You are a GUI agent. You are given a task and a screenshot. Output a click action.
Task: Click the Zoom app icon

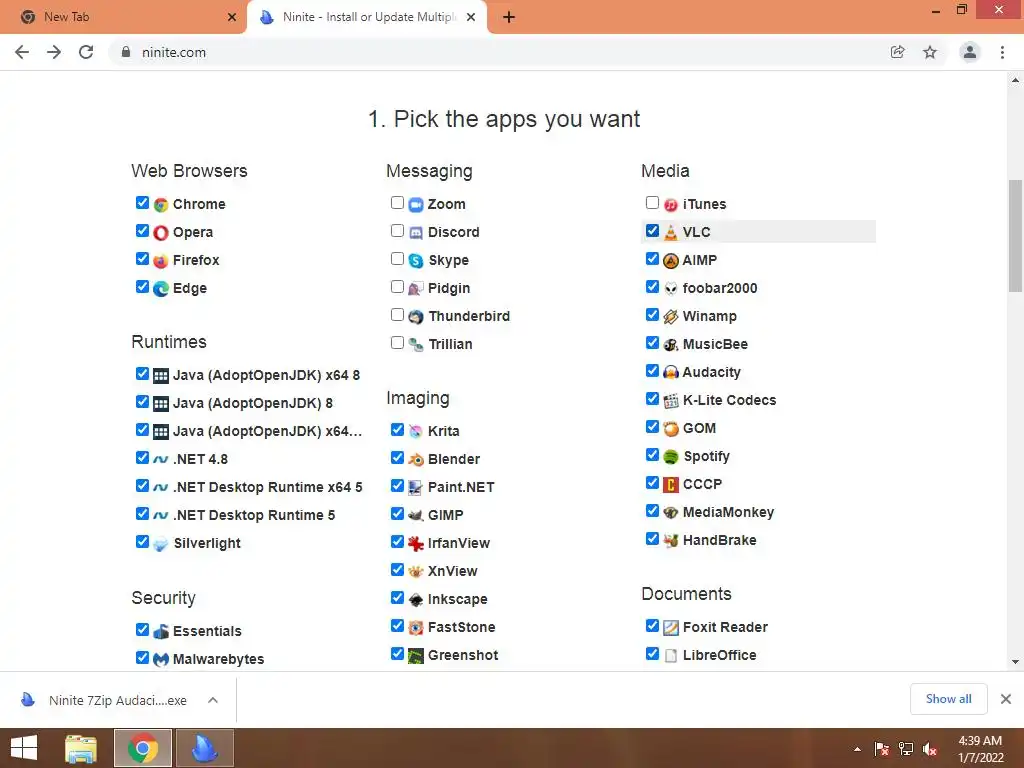416,204
